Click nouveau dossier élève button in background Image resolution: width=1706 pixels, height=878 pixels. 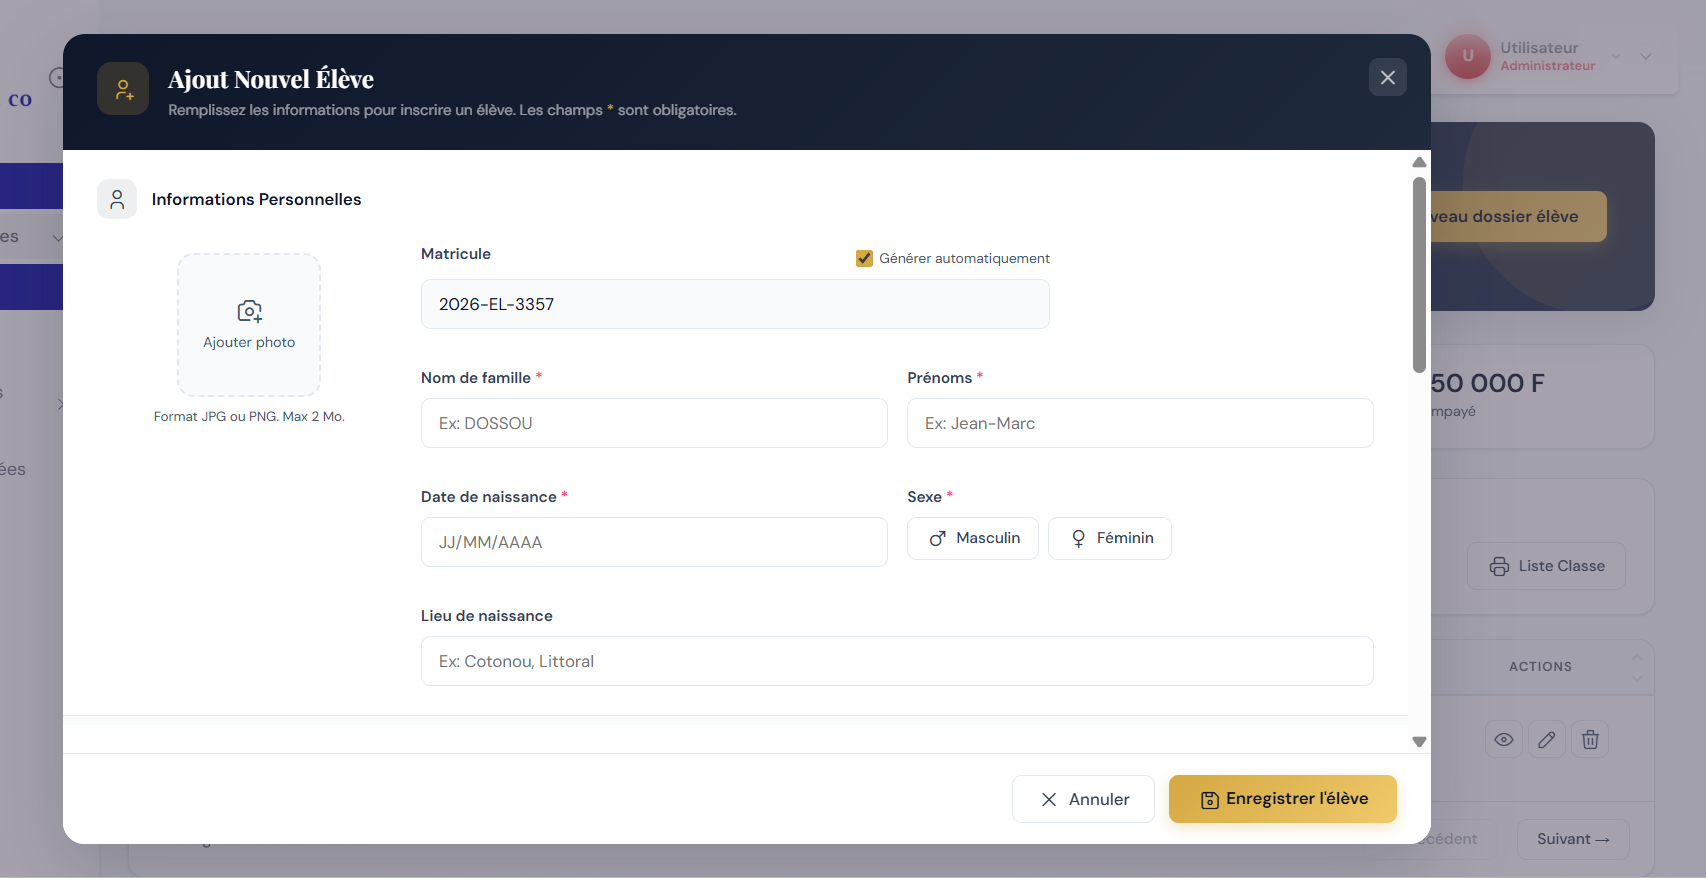pos(1518,216)
